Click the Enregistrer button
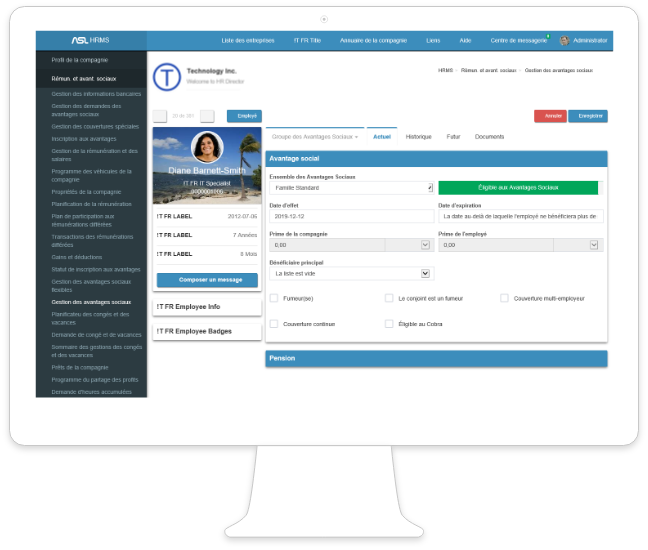The width and height of the screenshot is (648, 550). pos(588,116)
